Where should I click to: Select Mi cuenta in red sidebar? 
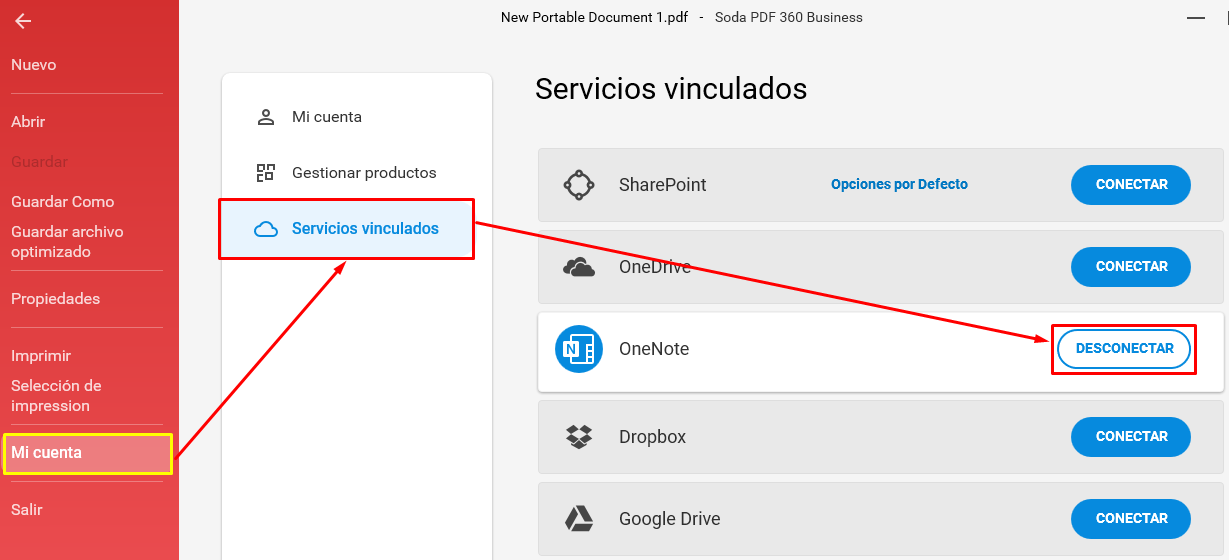click(88, 453)
